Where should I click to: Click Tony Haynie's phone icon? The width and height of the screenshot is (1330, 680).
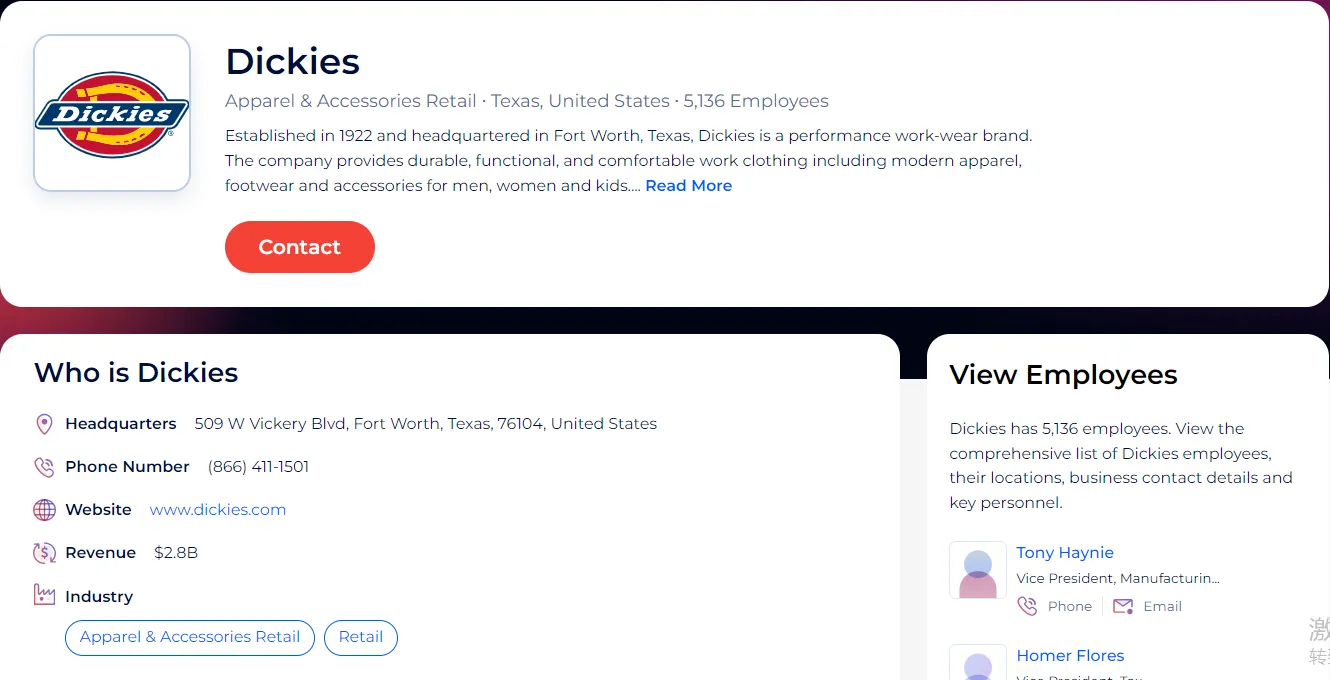[1027, 606]
